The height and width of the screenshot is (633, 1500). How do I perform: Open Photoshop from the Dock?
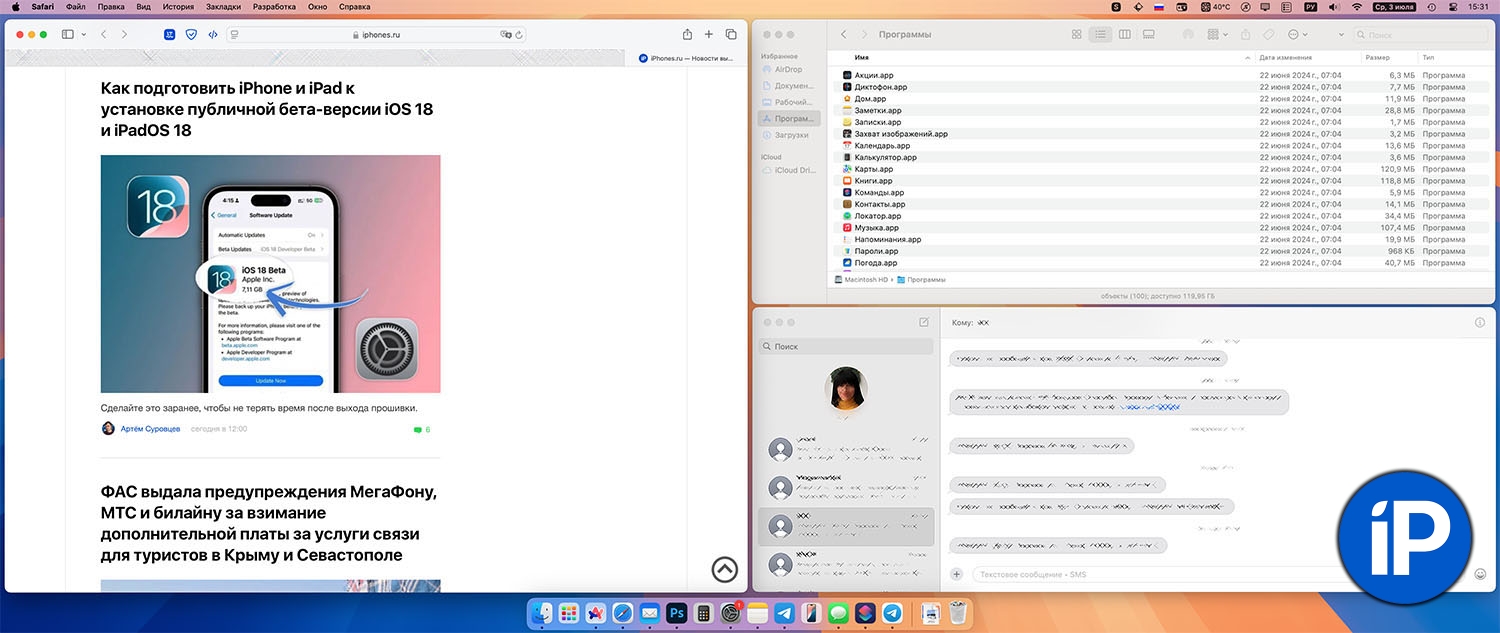pyautogui.click(x=676, y=613)
